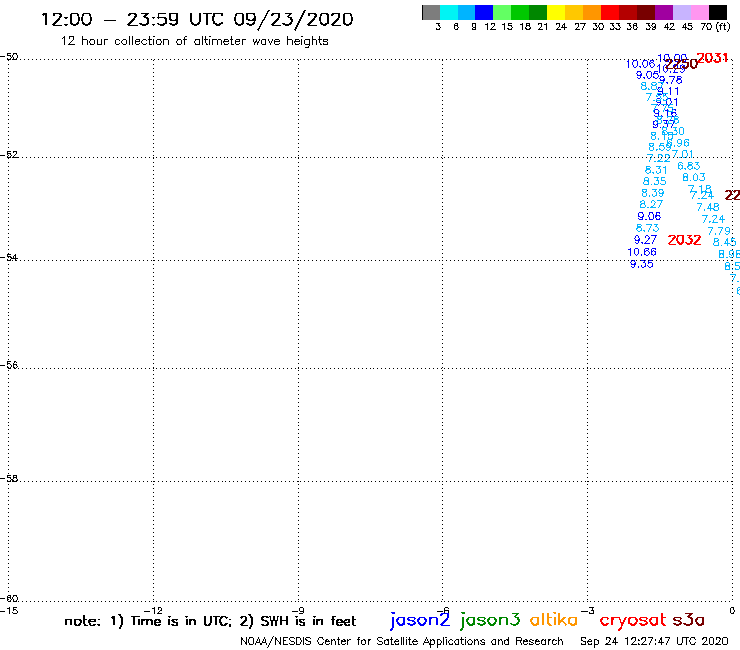
Task: Click the wave height value '9.78'
Action: [671, 80]
